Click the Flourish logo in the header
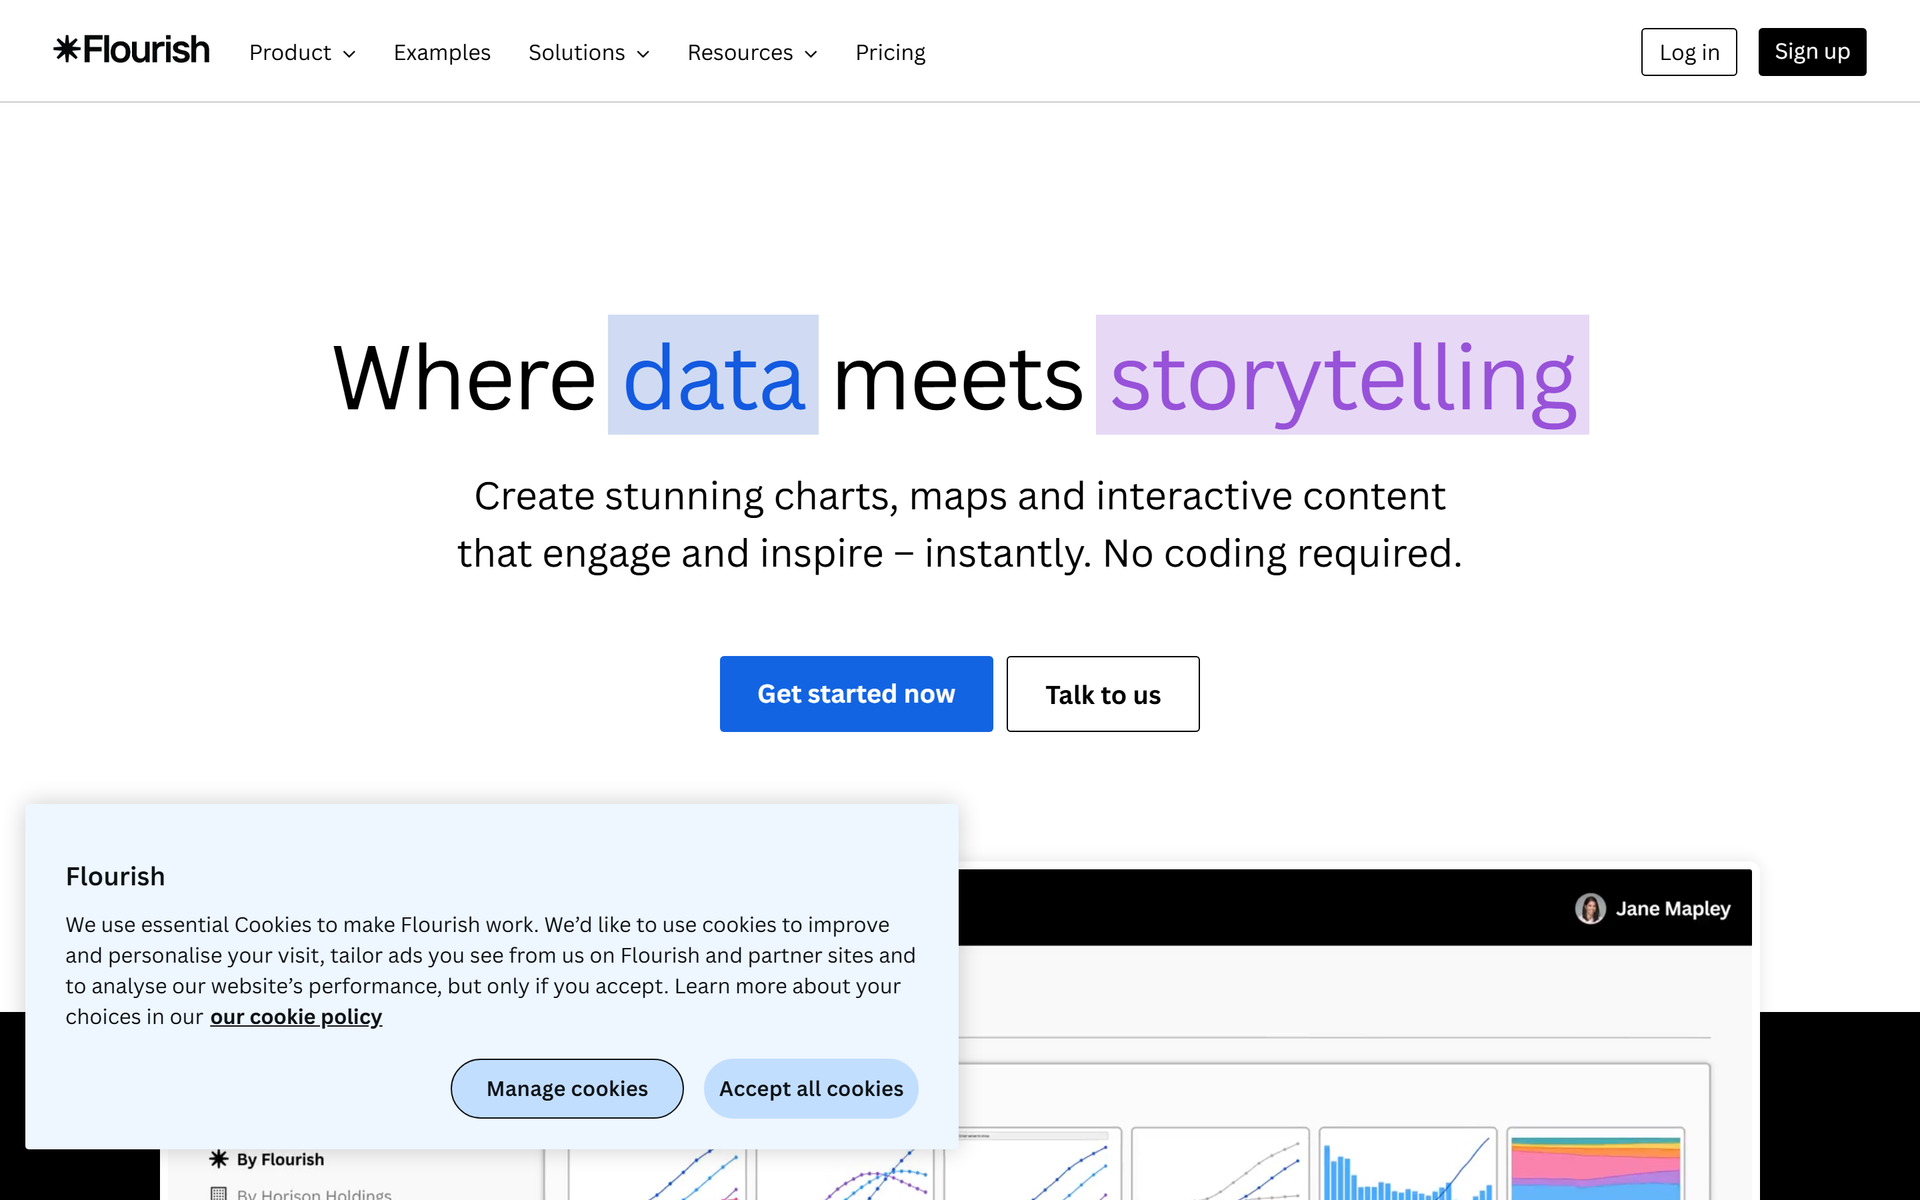This screenshot has height=1200, width=1920. pos(131,50)
